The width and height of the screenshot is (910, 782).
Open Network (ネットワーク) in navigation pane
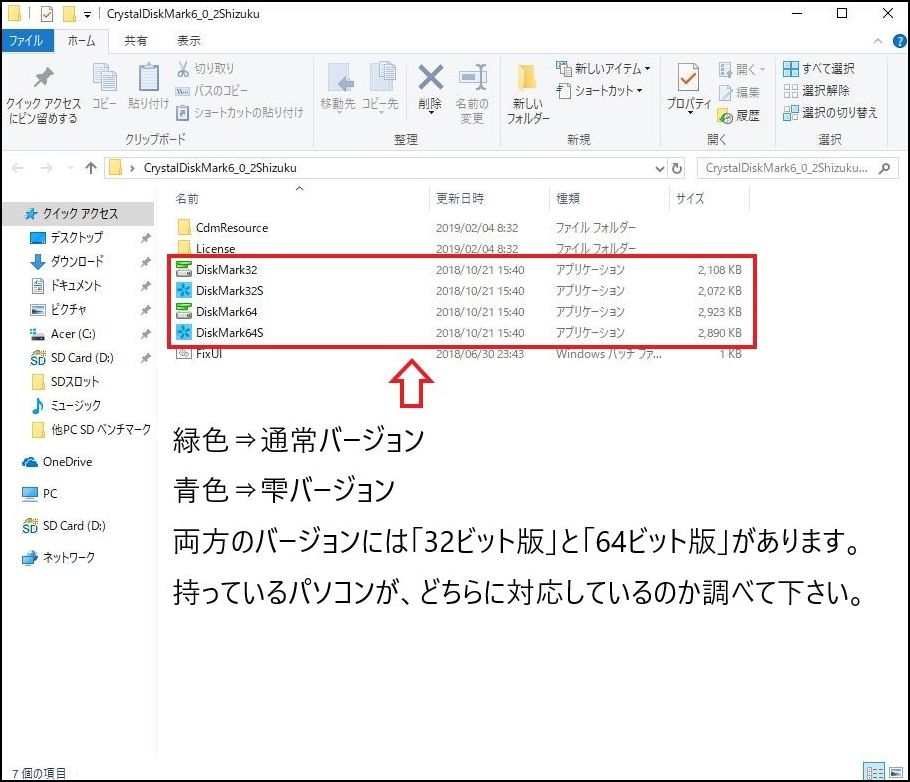(x=68, y=558)
